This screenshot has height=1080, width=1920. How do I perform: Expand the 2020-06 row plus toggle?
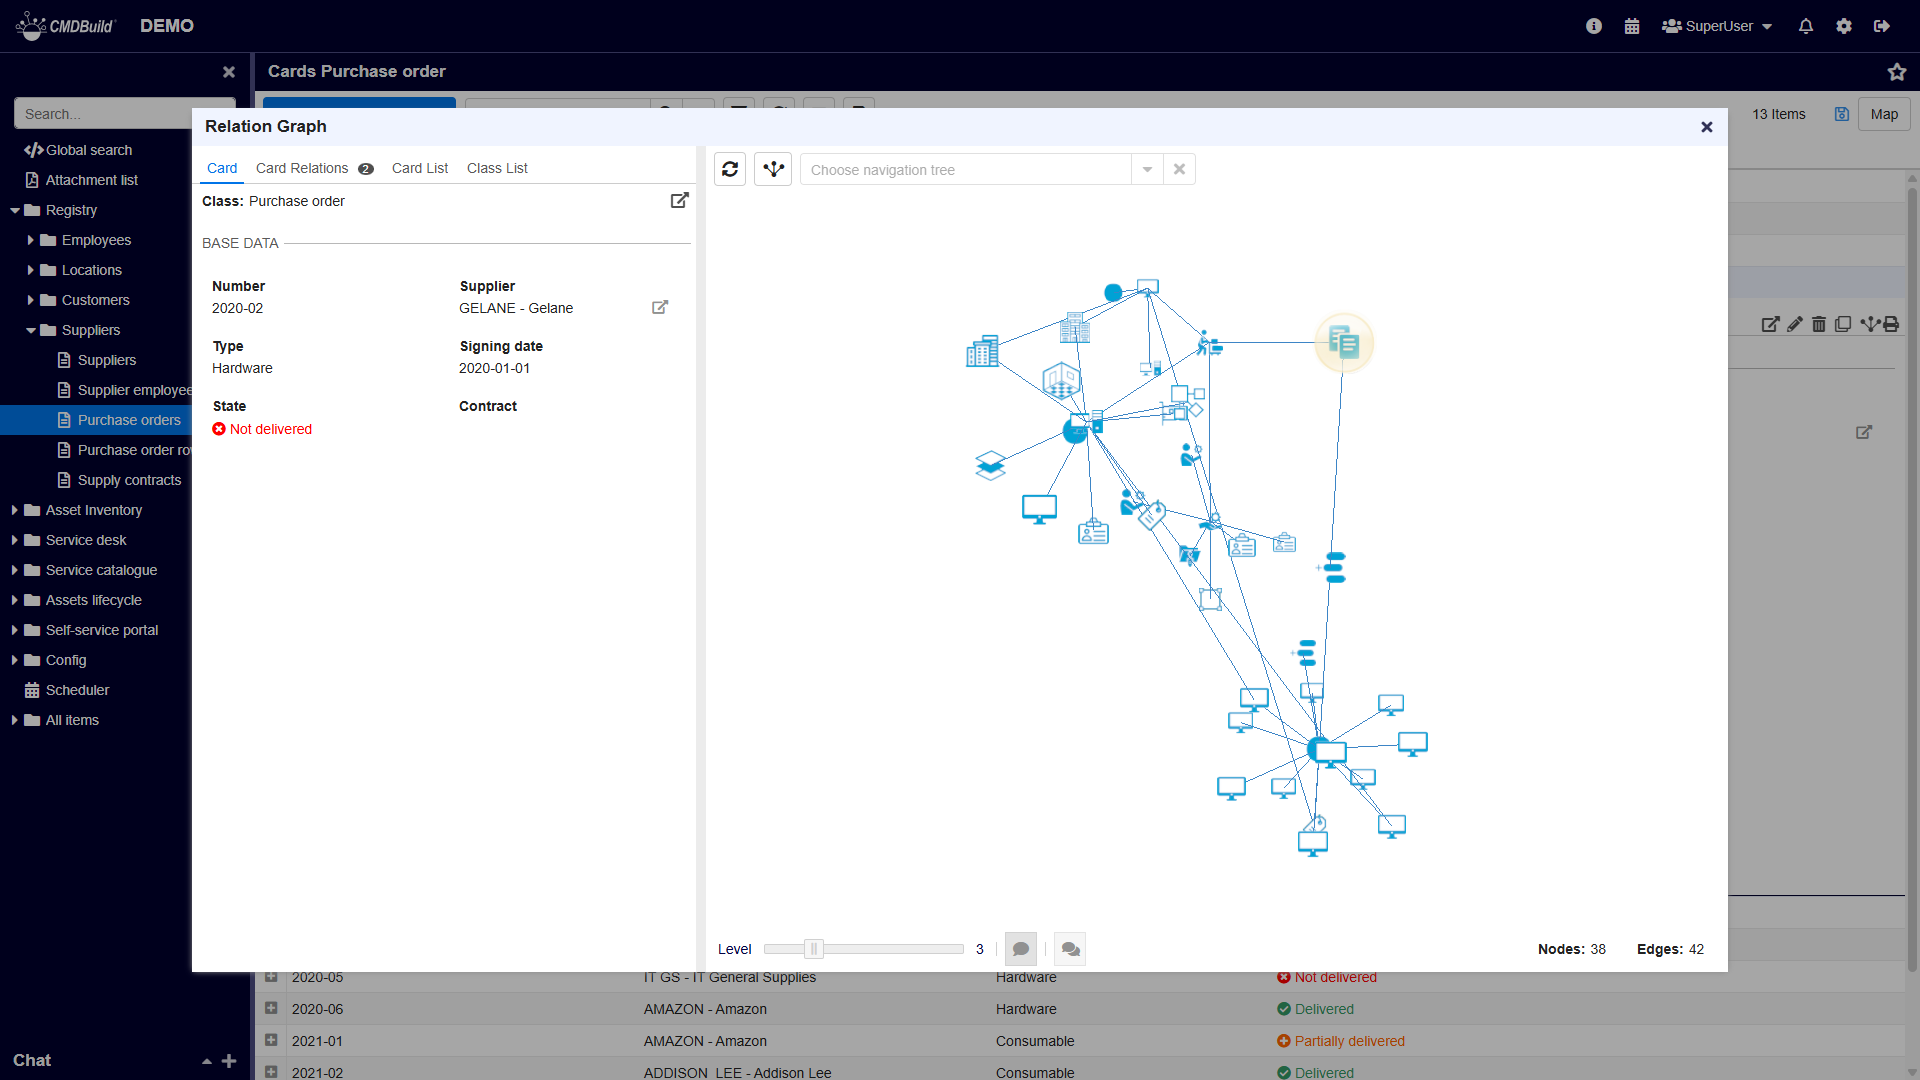pyautogui.click(x=271, y=1009)
